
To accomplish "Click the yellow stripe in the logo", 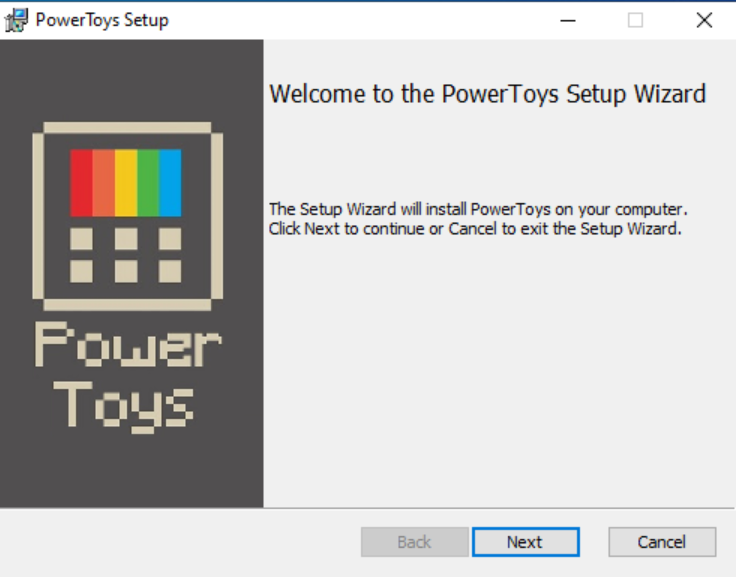I will [x=126, y=183].
